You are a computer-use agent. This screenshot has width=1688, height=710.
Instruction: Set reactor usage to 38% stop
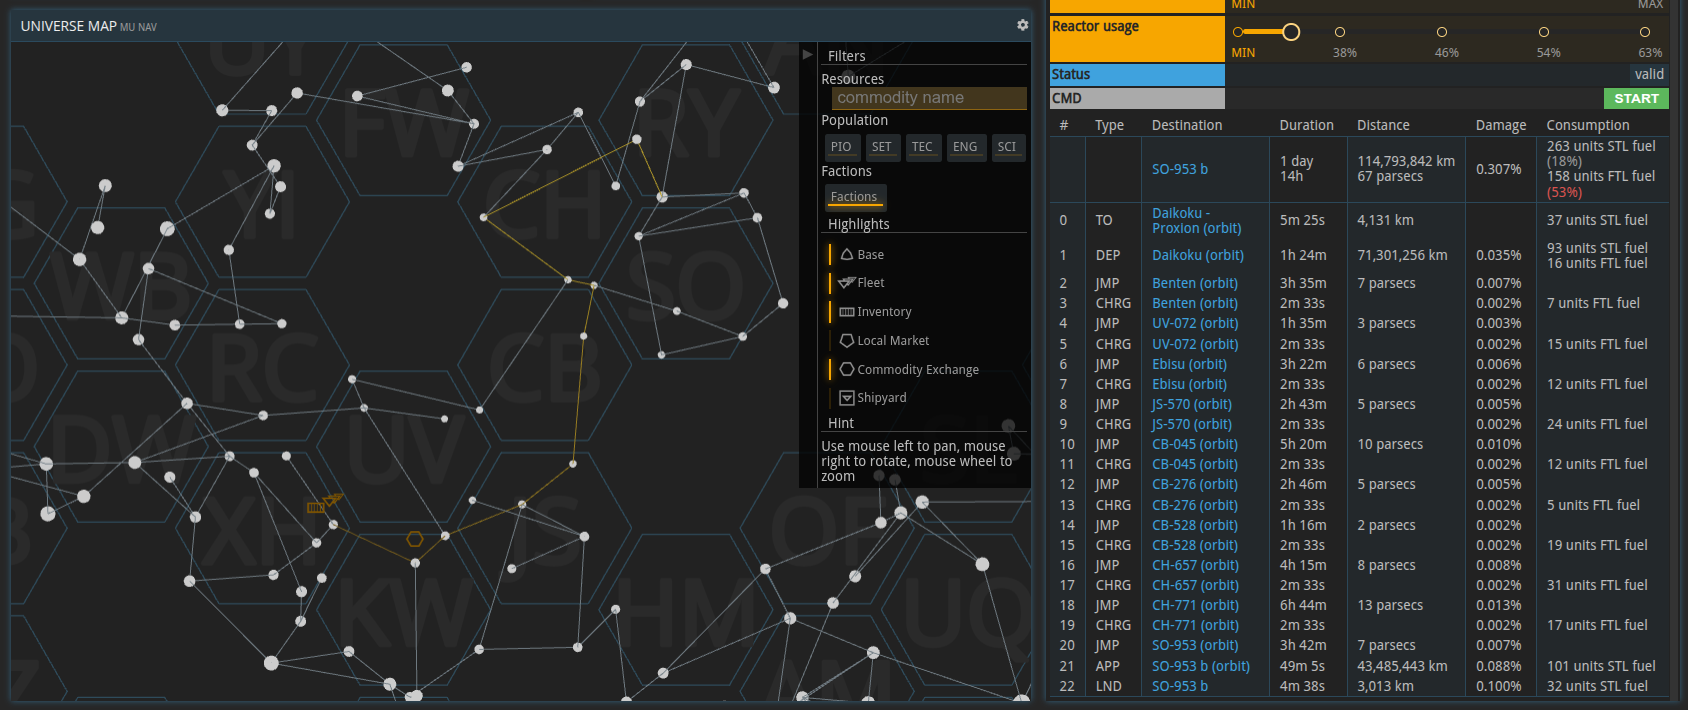click(x=1340, y=32)
